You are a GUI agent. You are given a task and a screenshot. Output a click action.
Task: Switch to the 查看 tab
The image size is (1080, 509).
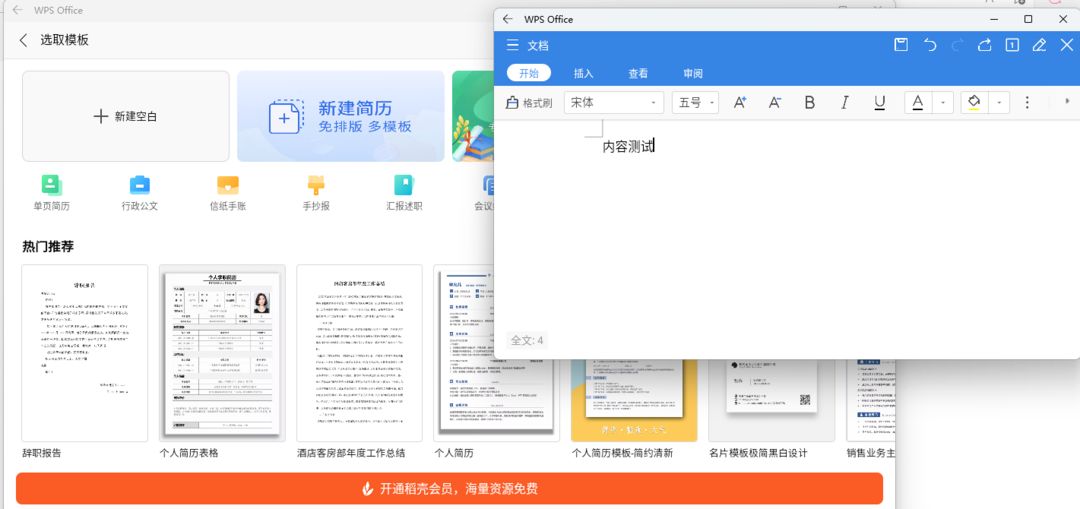[638, 73]
